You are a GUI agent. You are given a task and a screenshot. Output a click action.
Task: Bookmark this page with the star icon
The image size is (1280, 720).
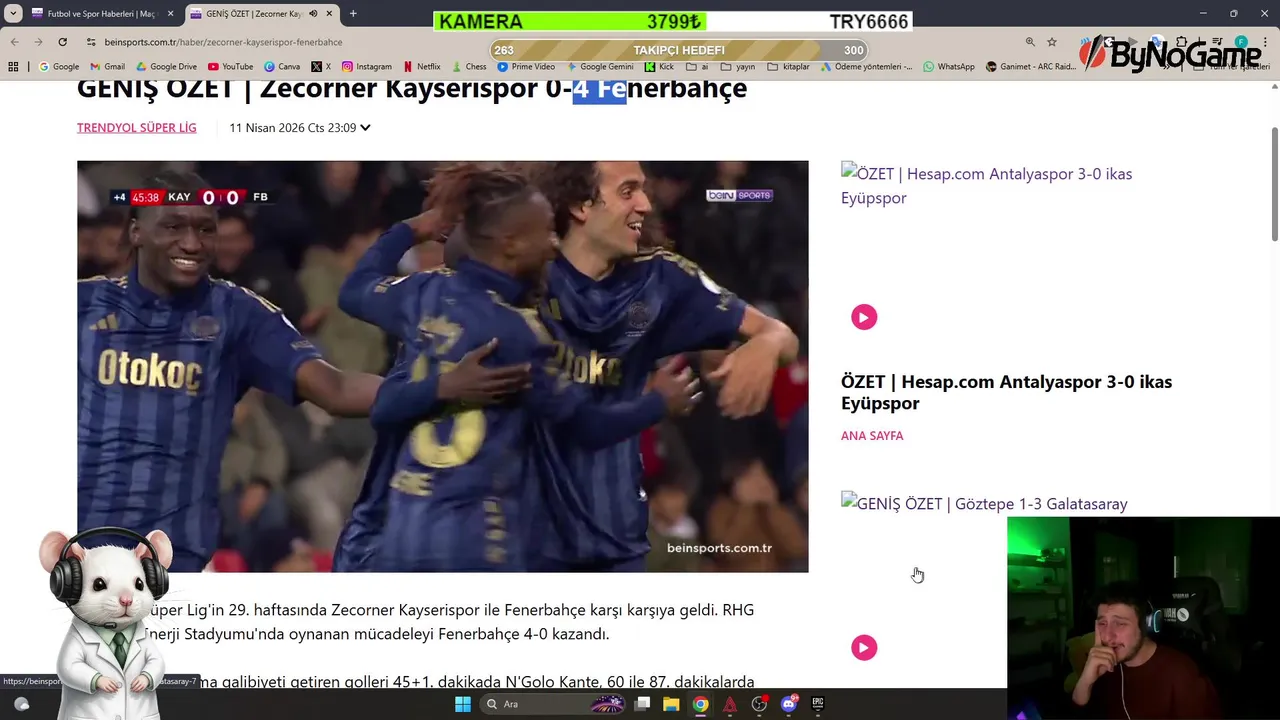point(1052,42)
